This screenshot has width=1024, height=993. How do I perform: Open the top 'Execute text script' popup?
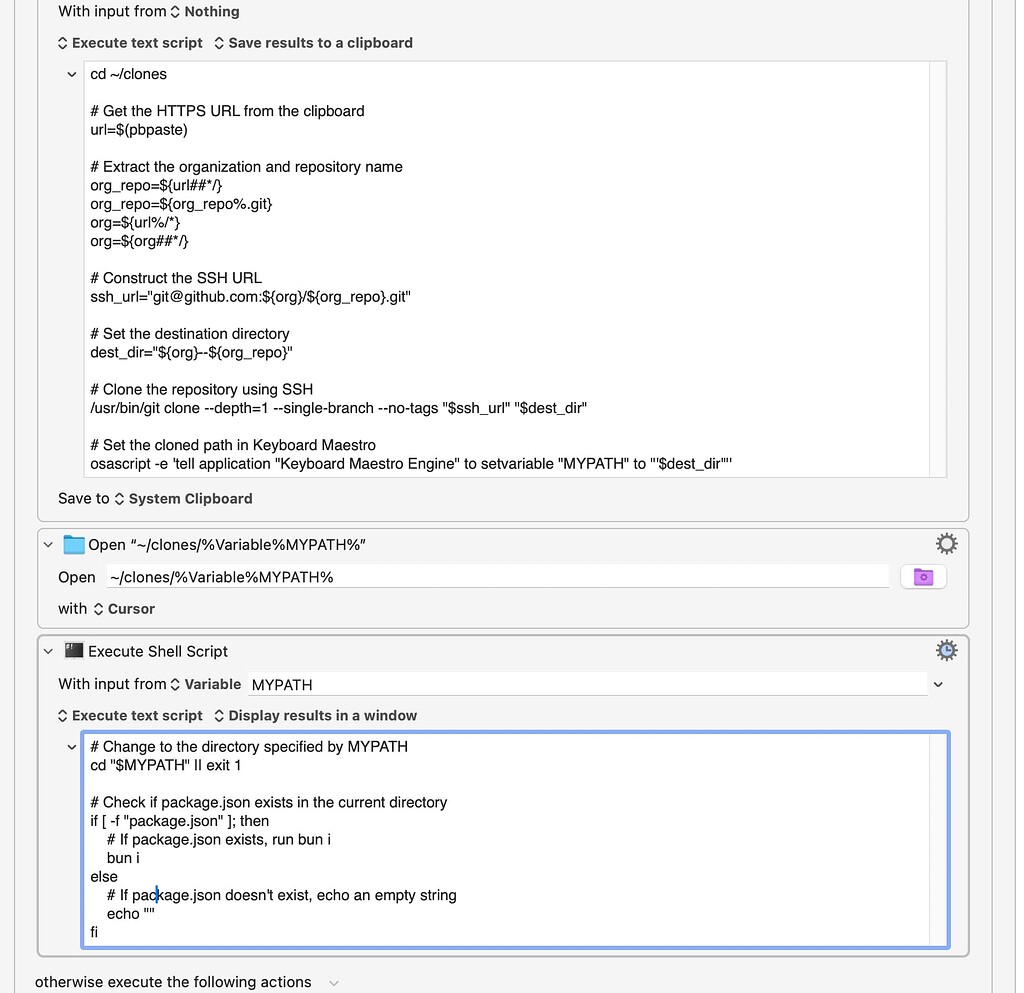tap(130, 43)
